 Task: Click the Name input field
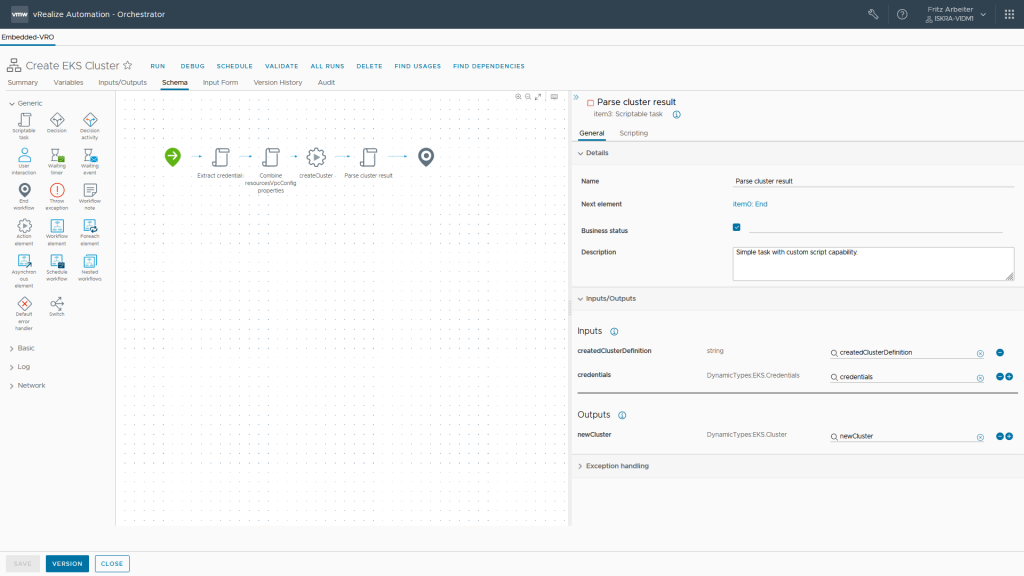[873, 182]
